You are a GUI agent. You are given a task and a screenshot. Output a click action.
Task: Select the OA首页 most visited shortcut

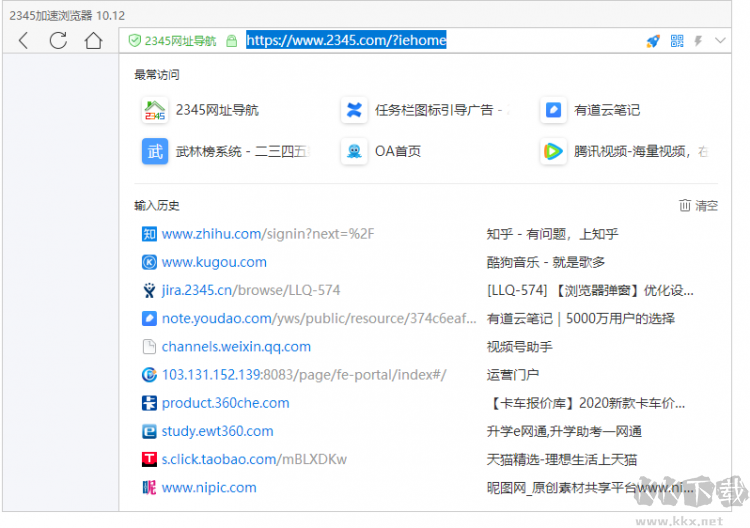click(397, 152)
